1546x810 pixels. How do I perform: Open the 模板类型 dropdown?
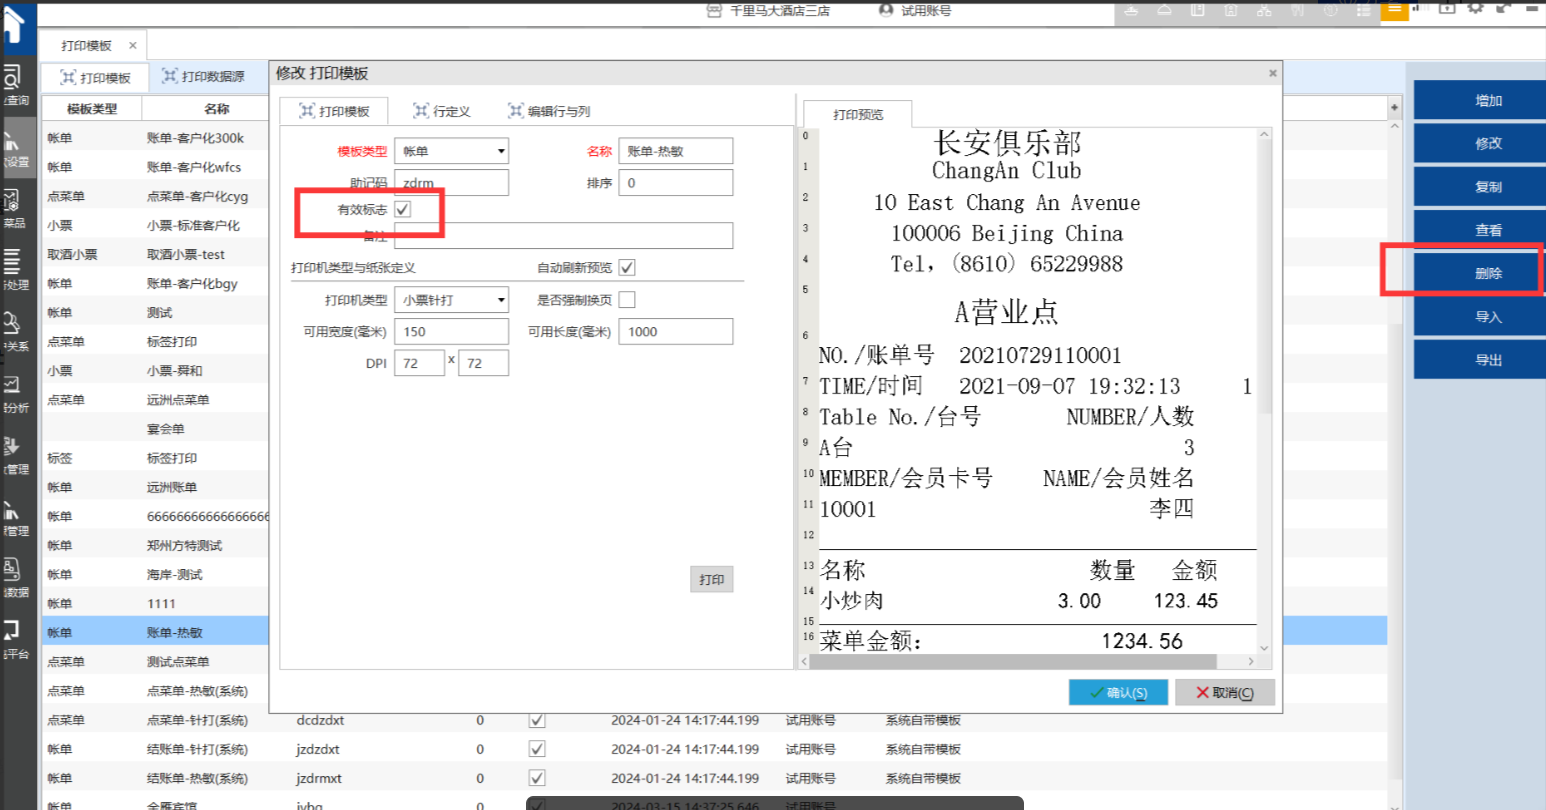pos(451,151)
